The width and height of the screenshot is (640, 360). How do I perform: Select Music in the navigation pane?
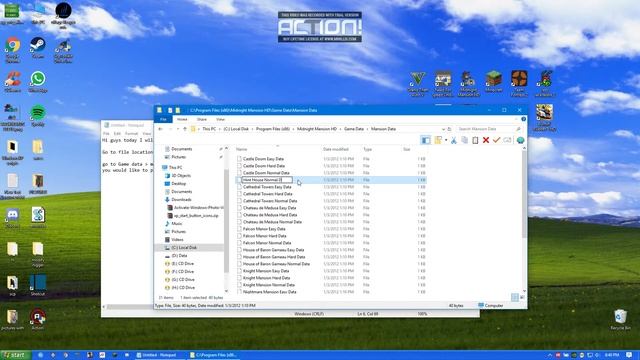pyautogui.click(x=176, y=224)
